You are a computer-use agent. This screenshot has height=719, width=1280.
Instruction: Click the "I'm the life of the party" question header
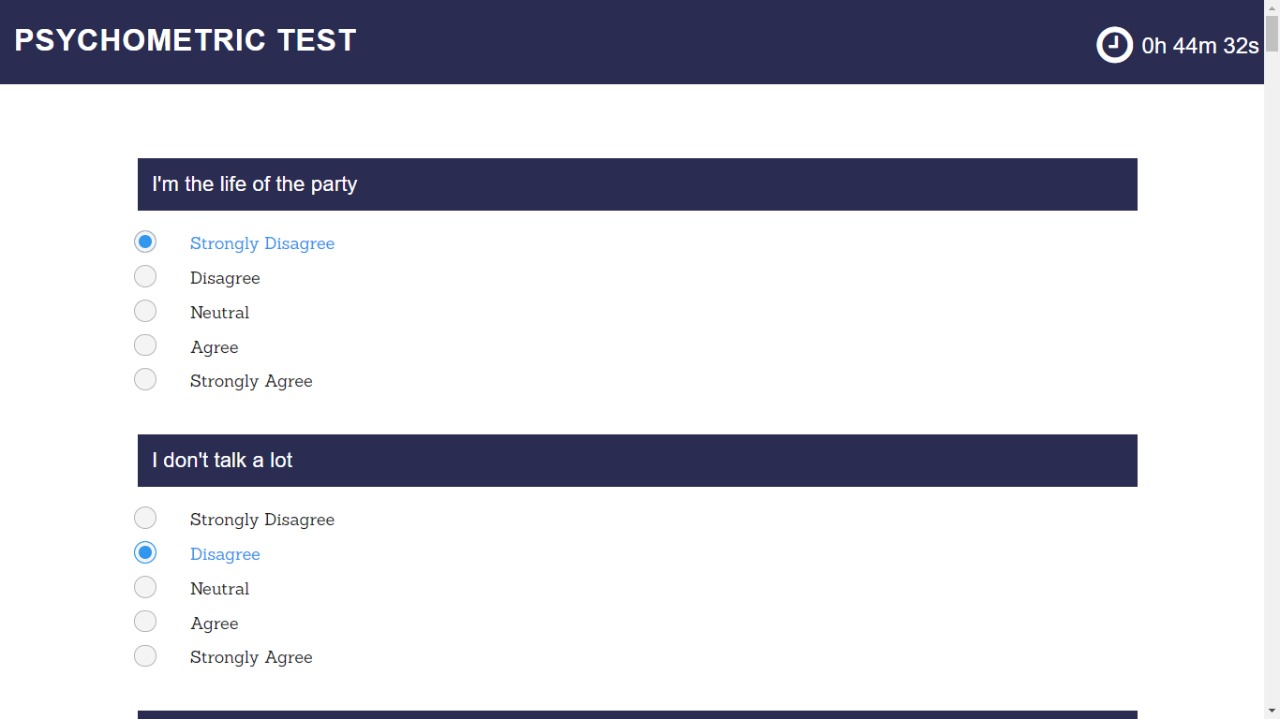coord(637,184)
